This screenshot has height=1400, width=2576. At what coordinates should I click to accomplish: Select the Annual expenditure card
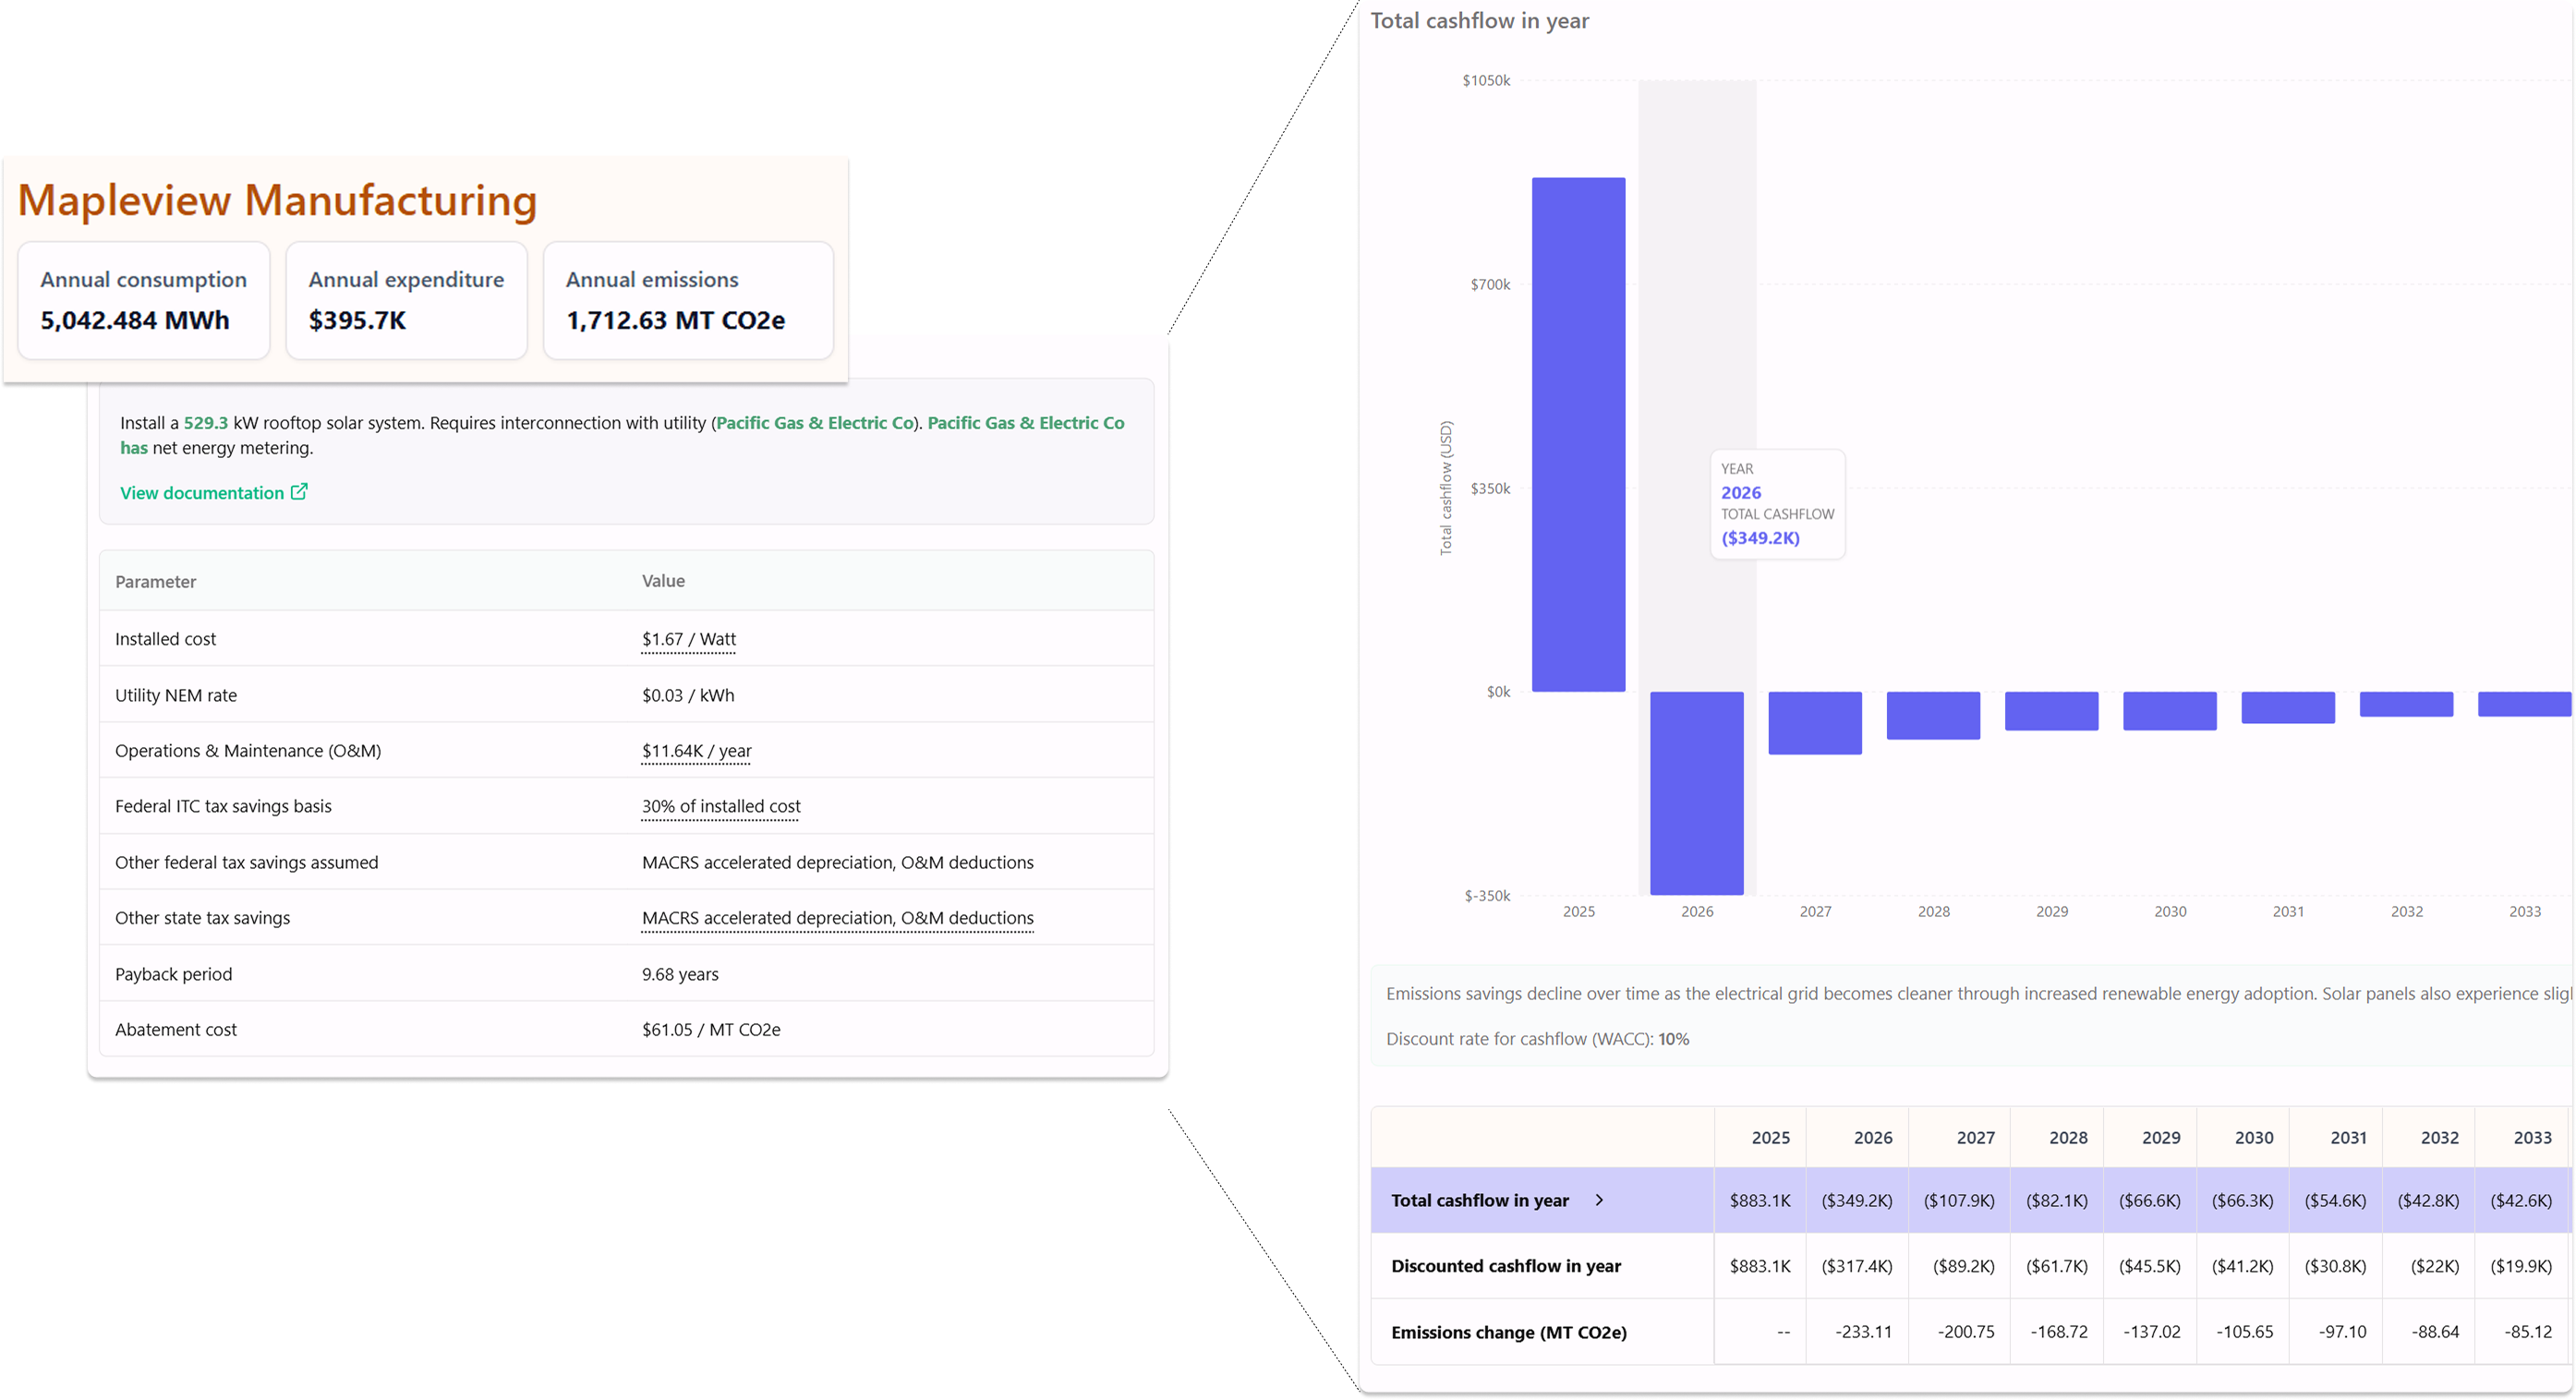[x=406, y=300]
